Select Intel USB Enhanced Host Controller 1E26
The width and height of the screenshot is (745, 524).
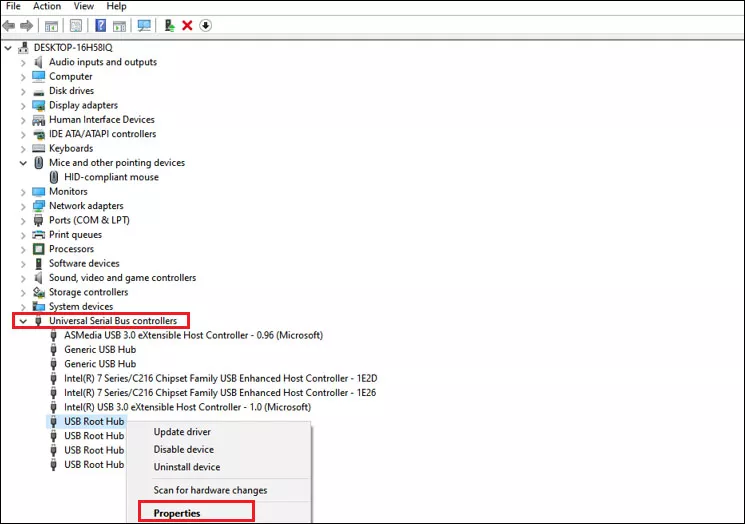[220, 393]
